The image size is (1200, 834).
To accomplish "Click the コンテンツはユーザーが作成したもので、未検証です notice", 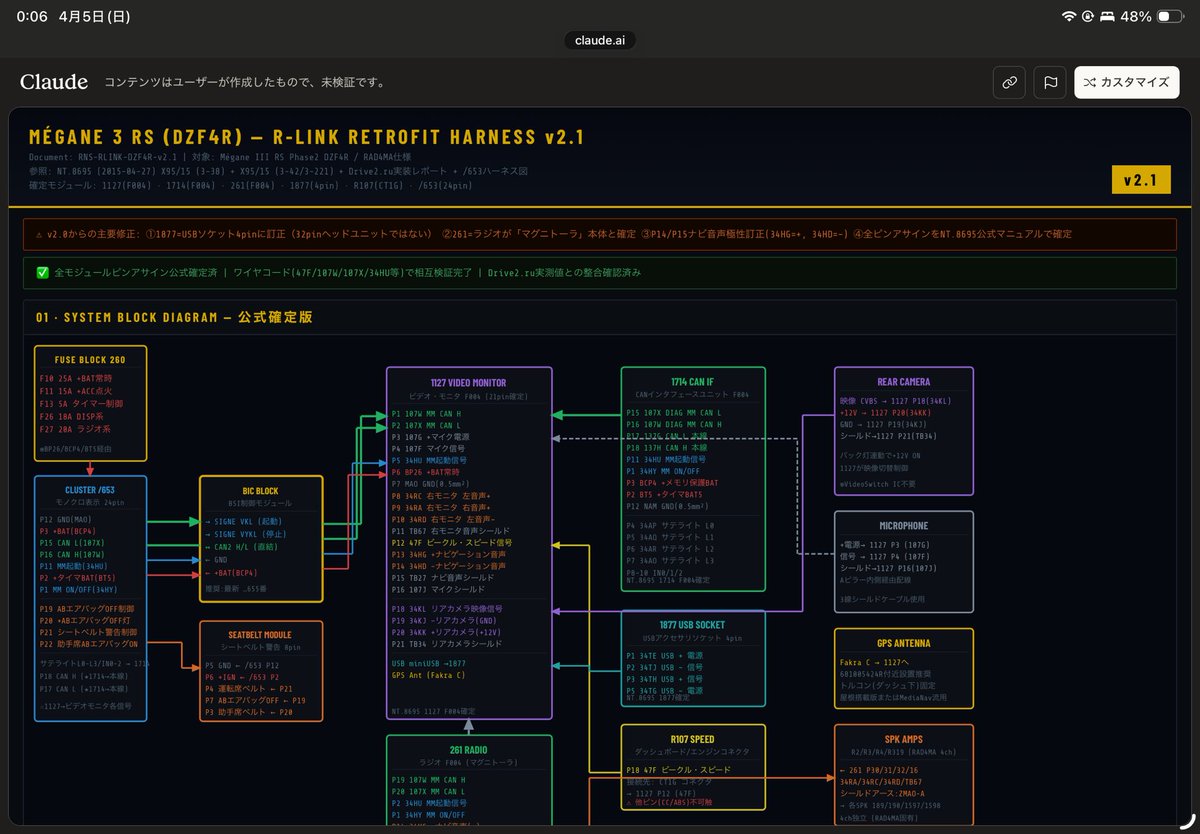I will pyautogui.click(x=246, y=82).
